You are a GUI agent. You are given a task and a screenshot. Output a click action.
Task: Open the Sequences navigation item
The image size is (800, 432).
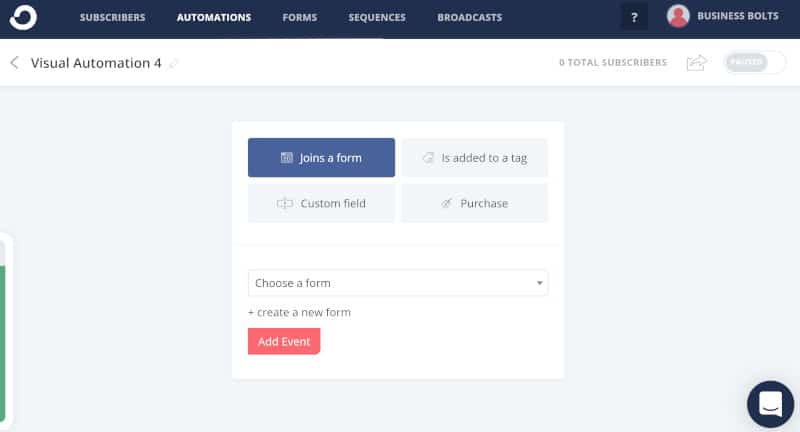377,17
